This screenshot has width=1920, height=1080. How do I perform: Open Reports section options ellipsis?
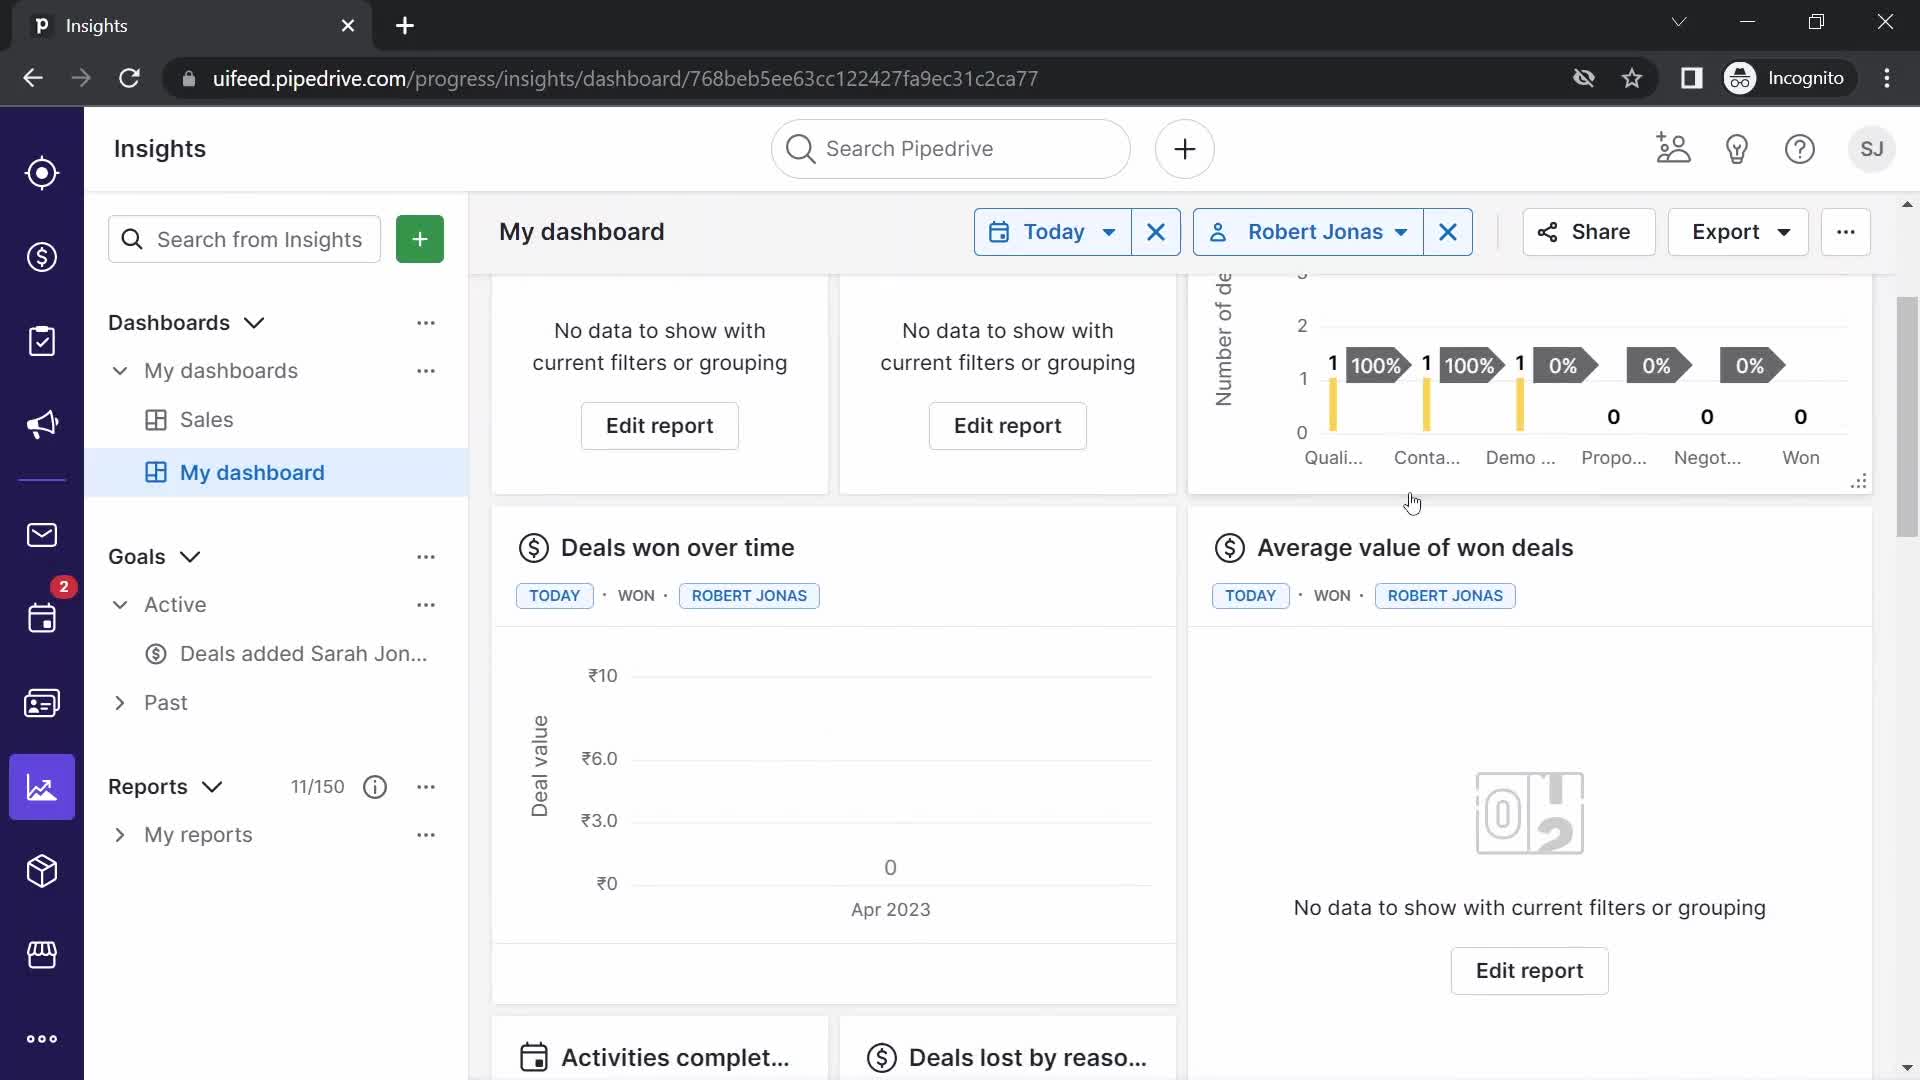(426, 787)
